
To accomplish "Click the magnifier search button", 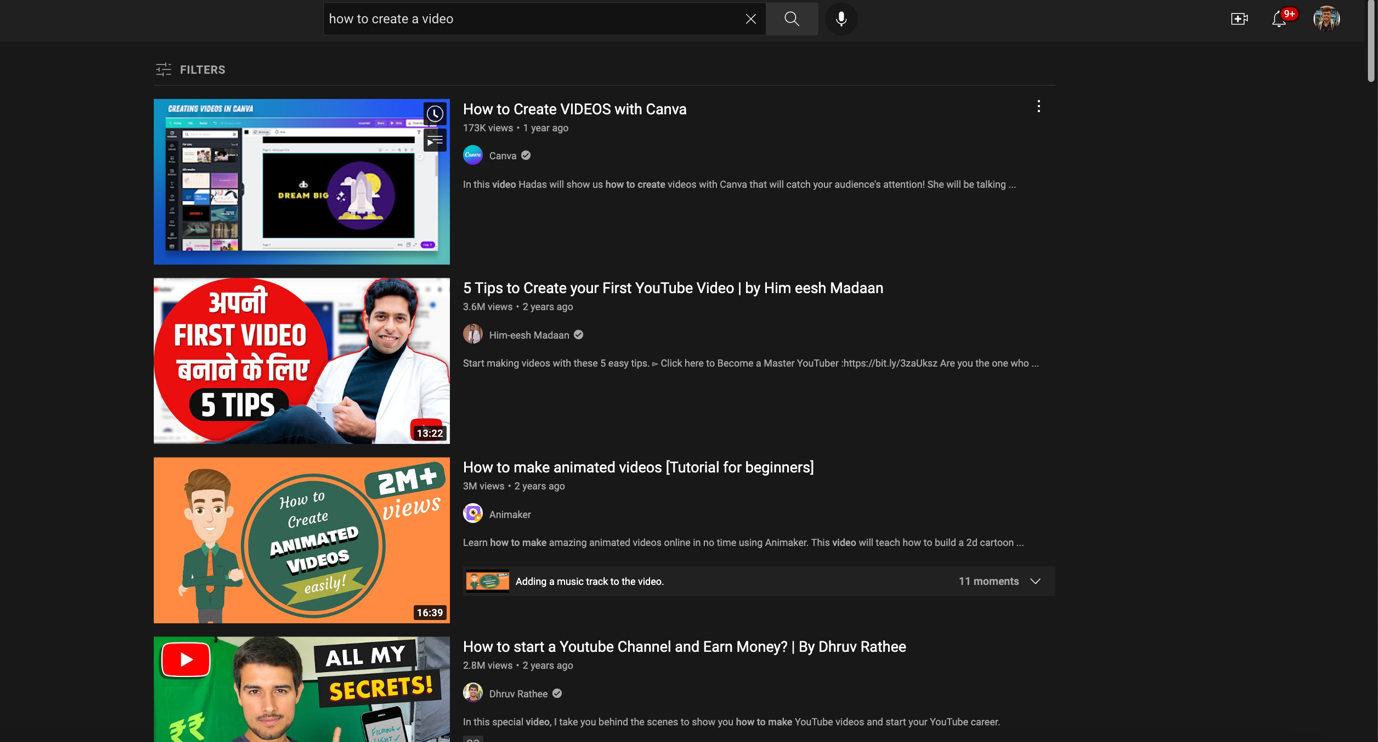I will pos(792,19).
